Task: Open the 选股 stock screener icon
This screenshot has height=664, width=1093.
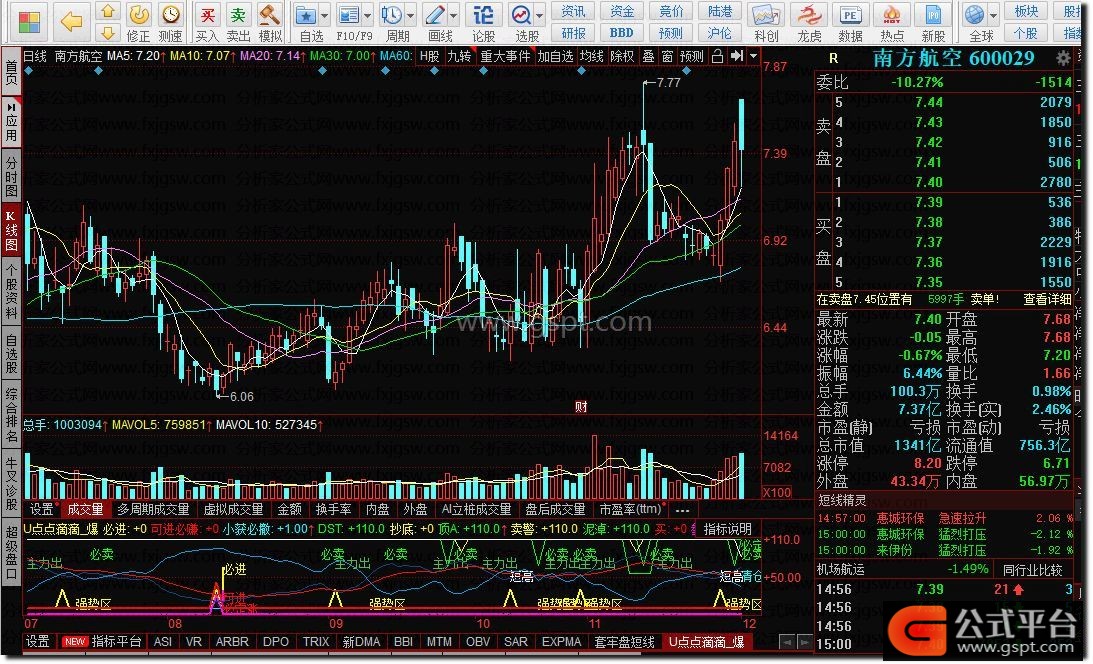Action: click(x=521, y=15)
